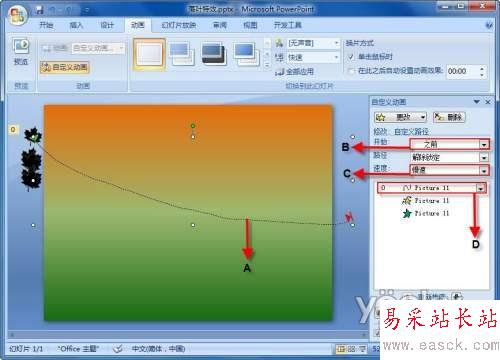
Task: Close the 自定义动画 task pane
Action: pyautogui.click(x=488, y=102)
